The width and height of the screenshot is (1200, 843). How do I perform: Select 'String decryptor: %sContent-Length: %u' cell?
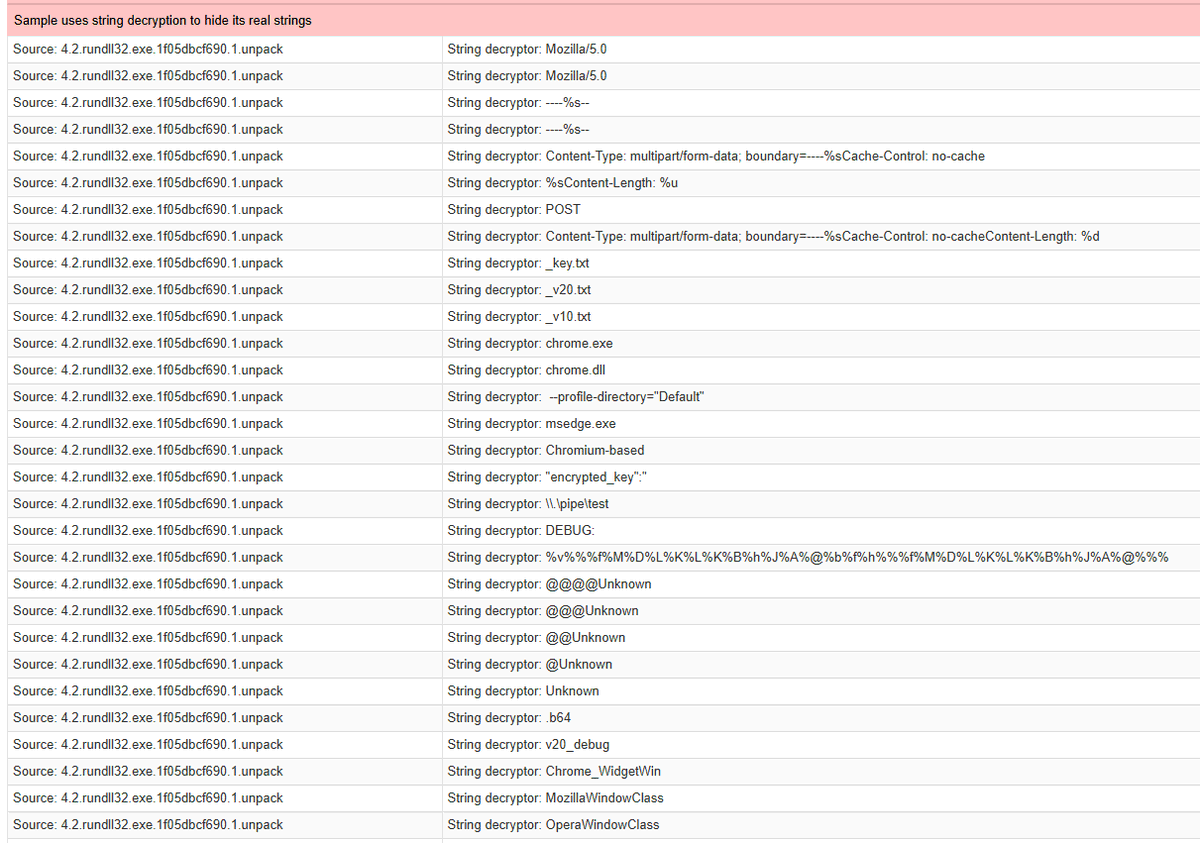pos(821,183)
